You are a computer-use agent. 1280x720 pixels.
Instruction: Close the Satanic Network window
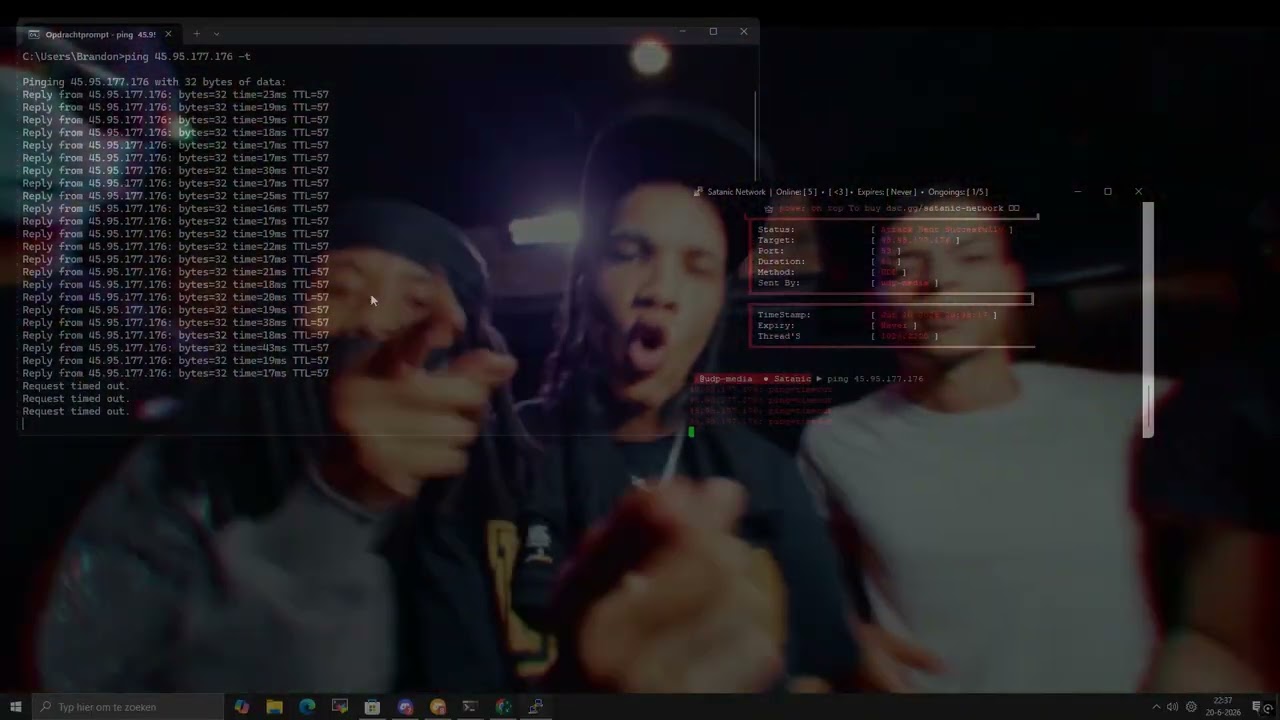(1138, 191)
